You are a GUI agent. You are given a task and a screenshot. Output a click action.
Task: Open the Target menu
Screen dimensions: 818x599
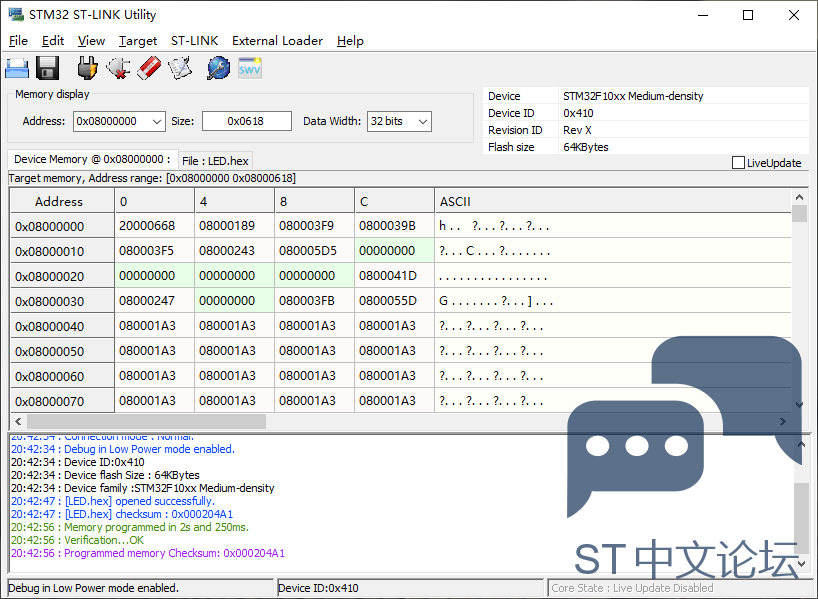[x=138, y=41]
